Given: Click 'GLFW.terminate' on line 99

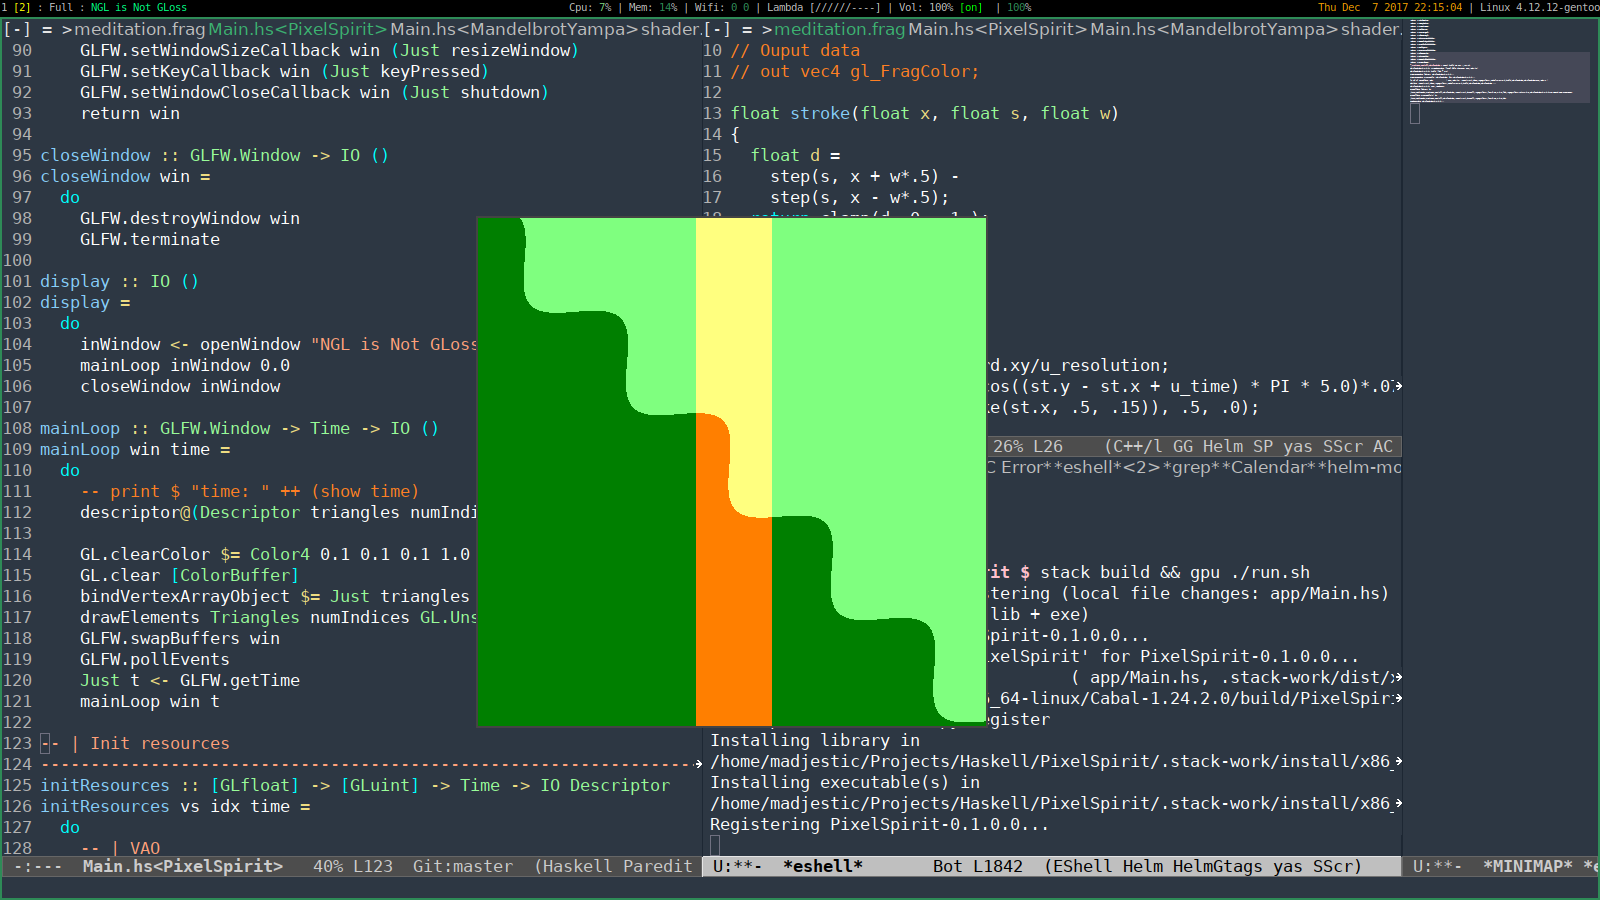Looking at the screenshot, I should click(x=150, y=239).
